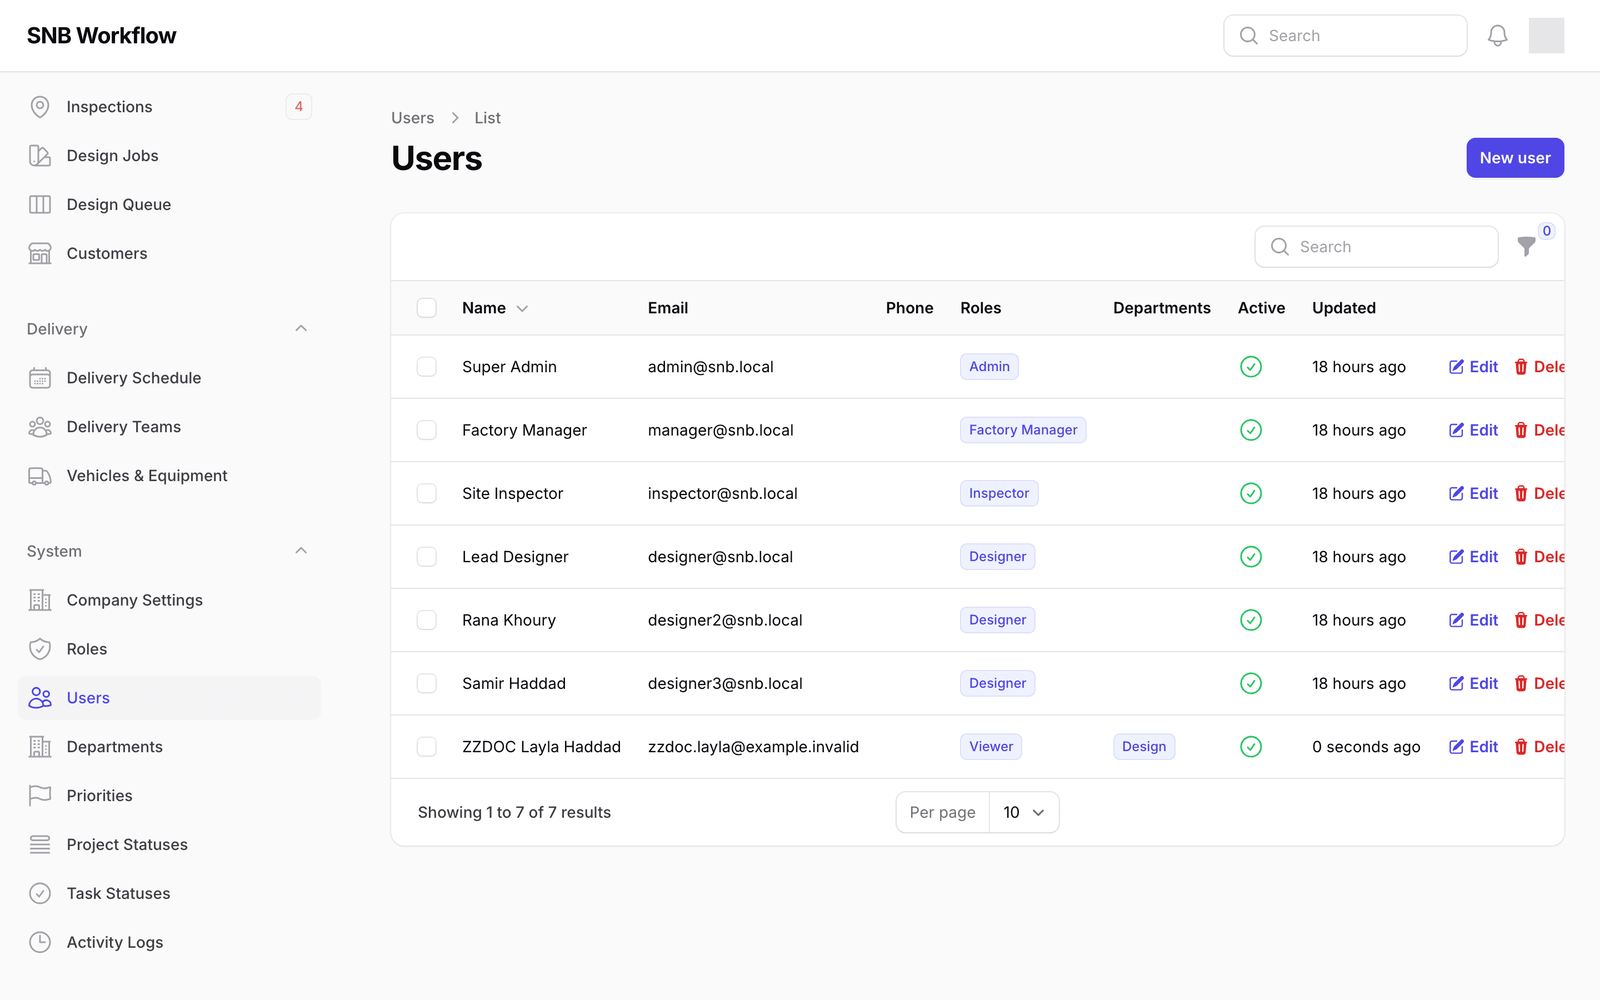Open Design Queue in sidebar
Screen dimensions: 1600x1000
tap(169, 205)
